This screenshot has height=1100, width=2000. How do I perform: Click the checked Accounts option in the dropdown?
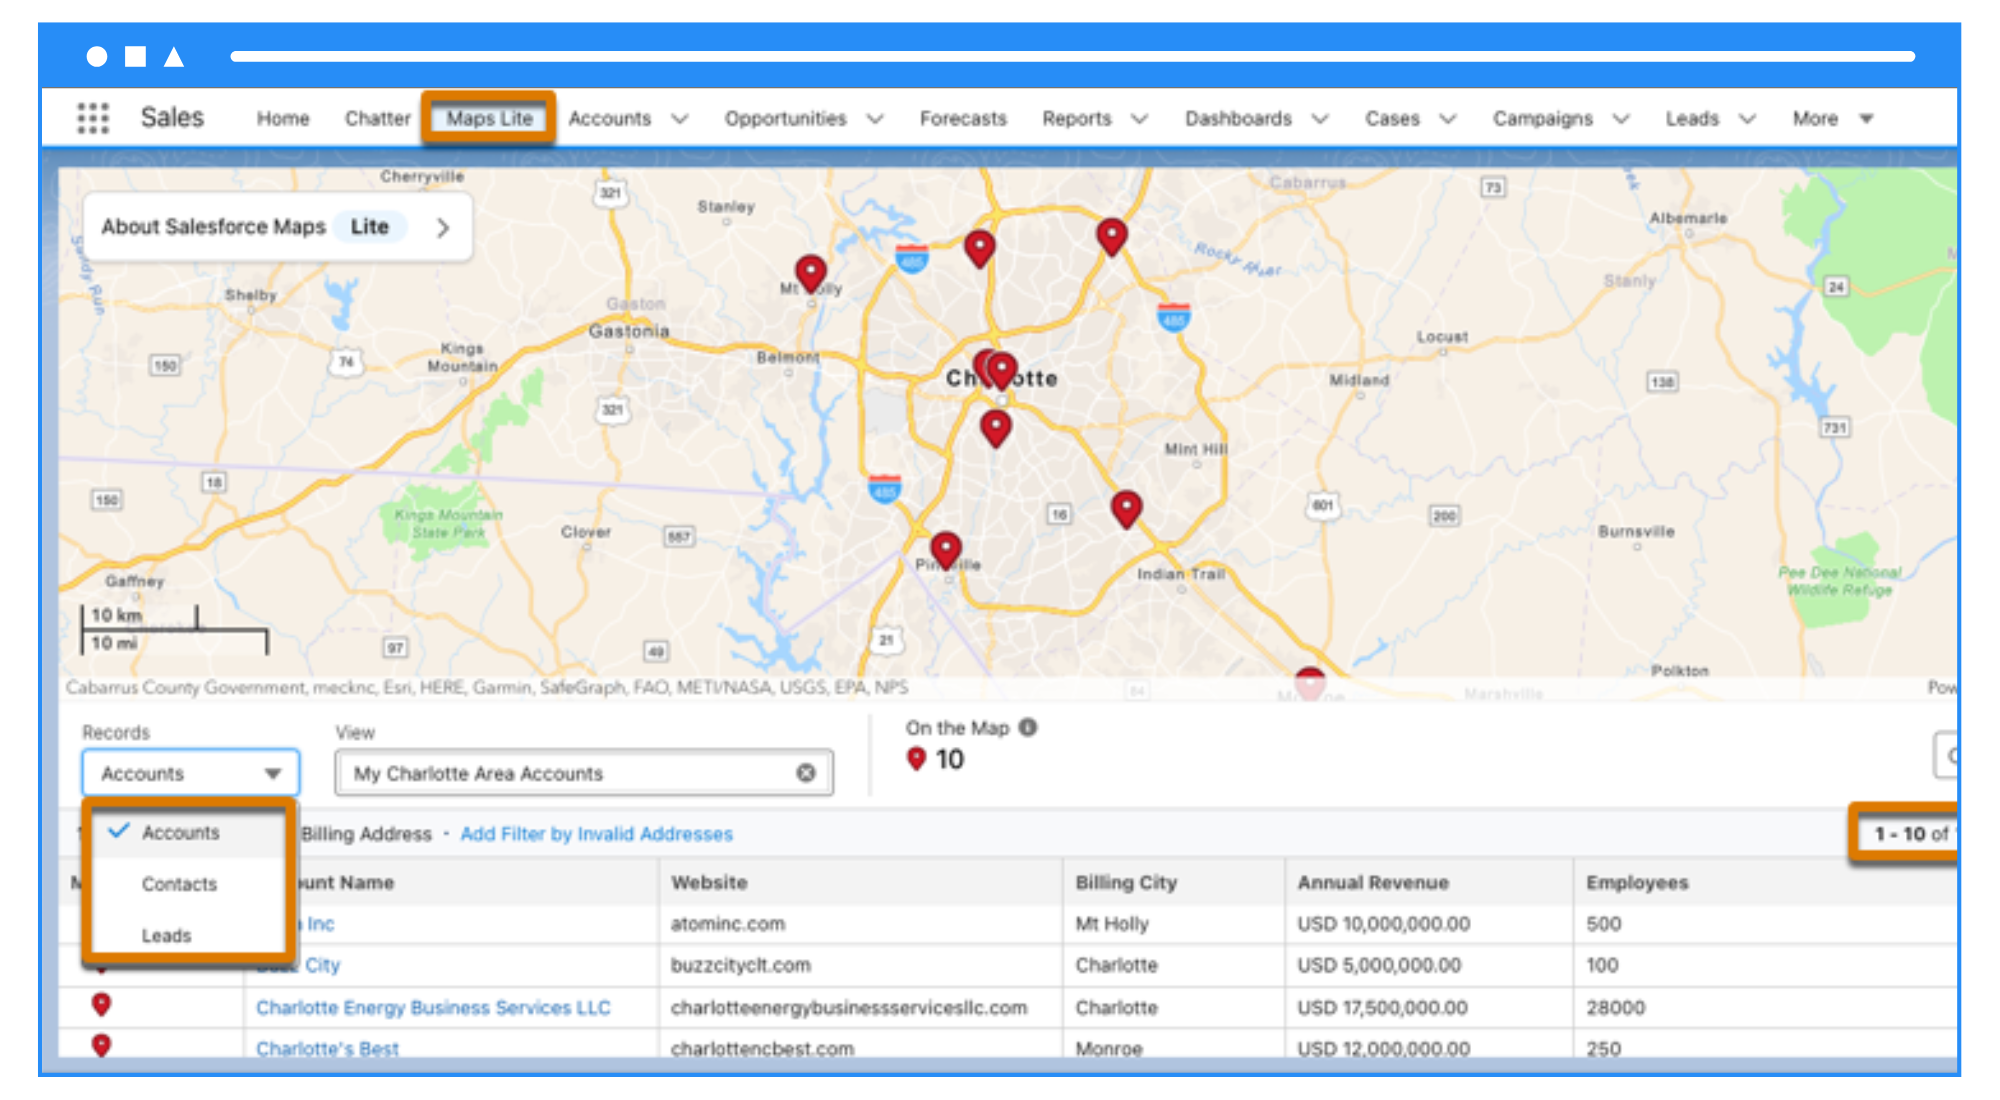point(182,832)
